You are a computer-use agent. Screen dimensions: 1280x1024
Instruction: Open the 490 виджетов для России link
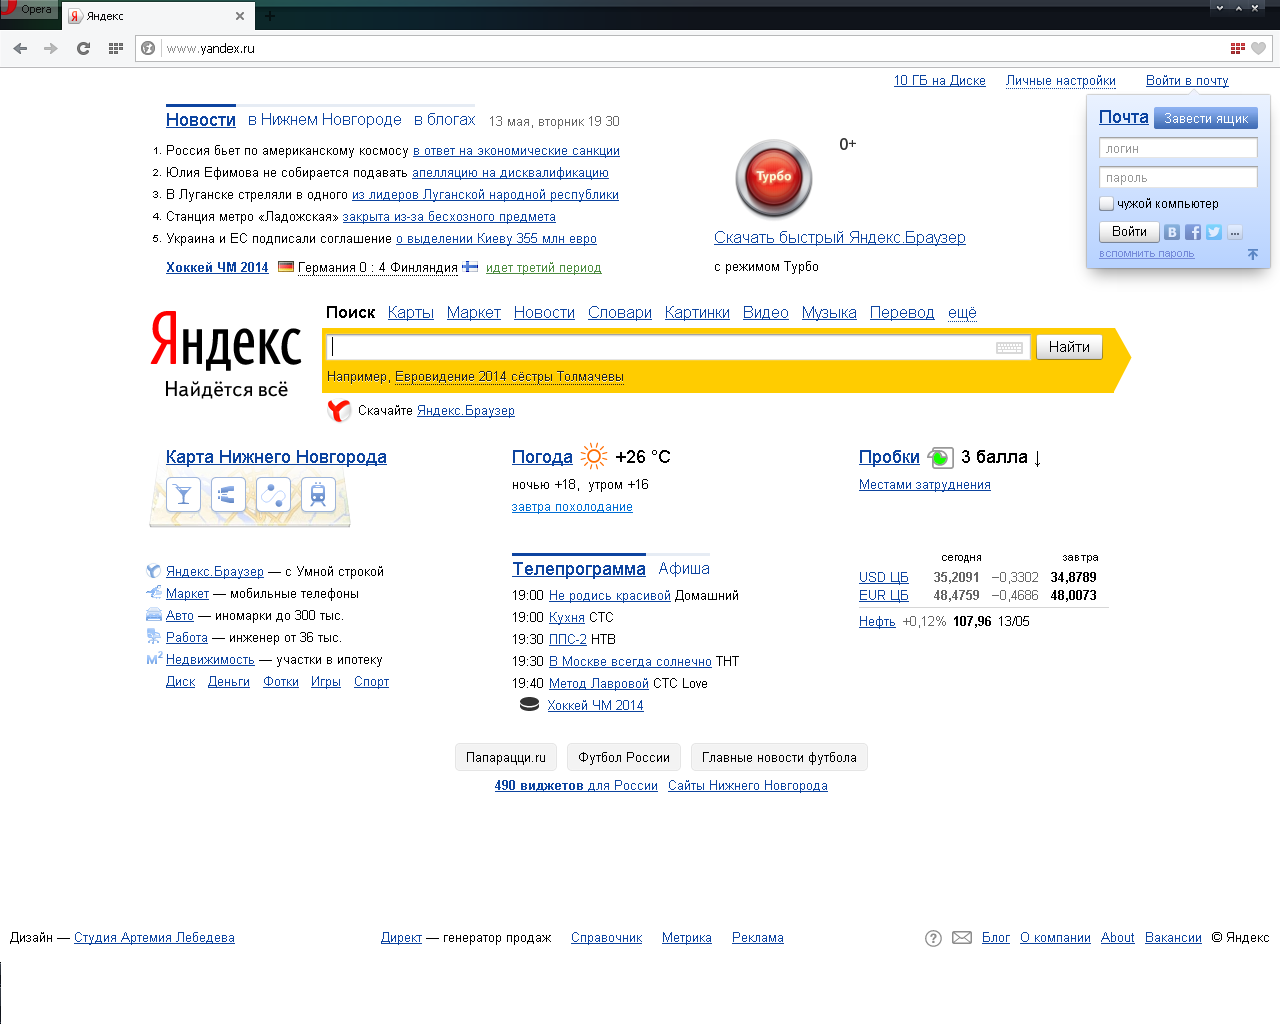[576, 786]
